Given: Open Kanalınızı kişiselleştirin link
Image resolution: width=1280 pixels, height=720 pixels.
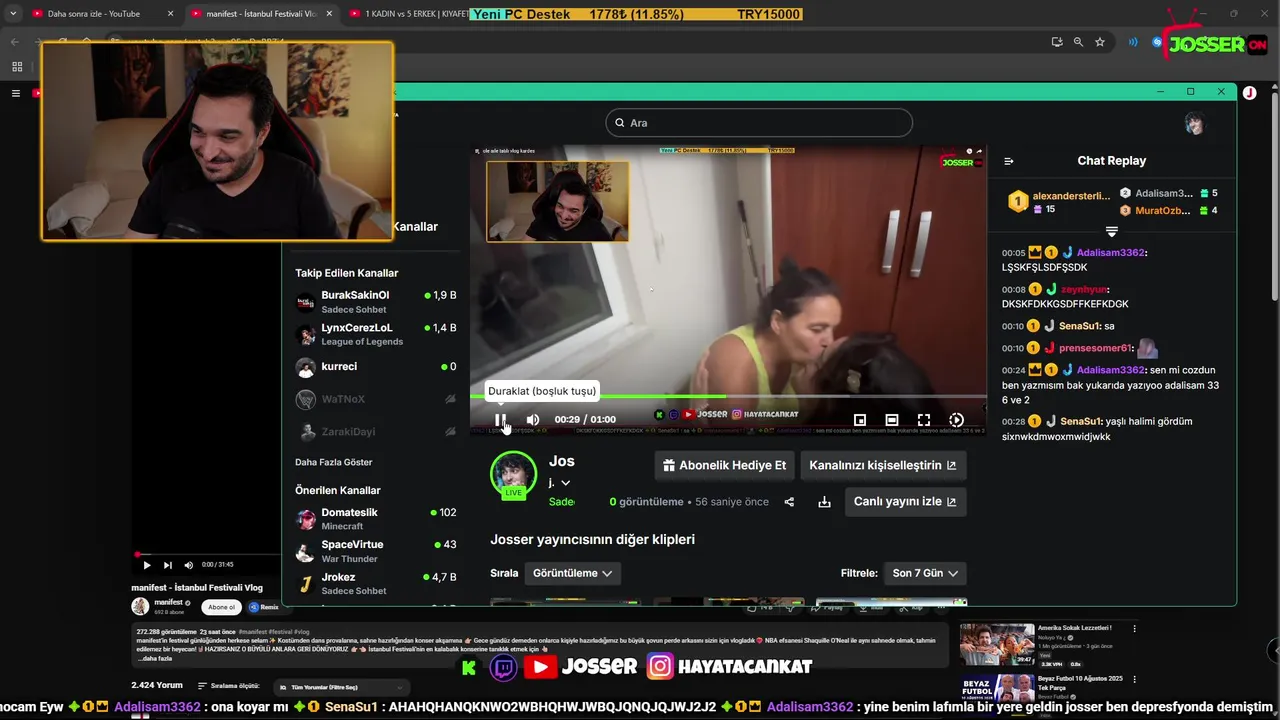Looking at the screenshot, I should [x=883, y=465].
